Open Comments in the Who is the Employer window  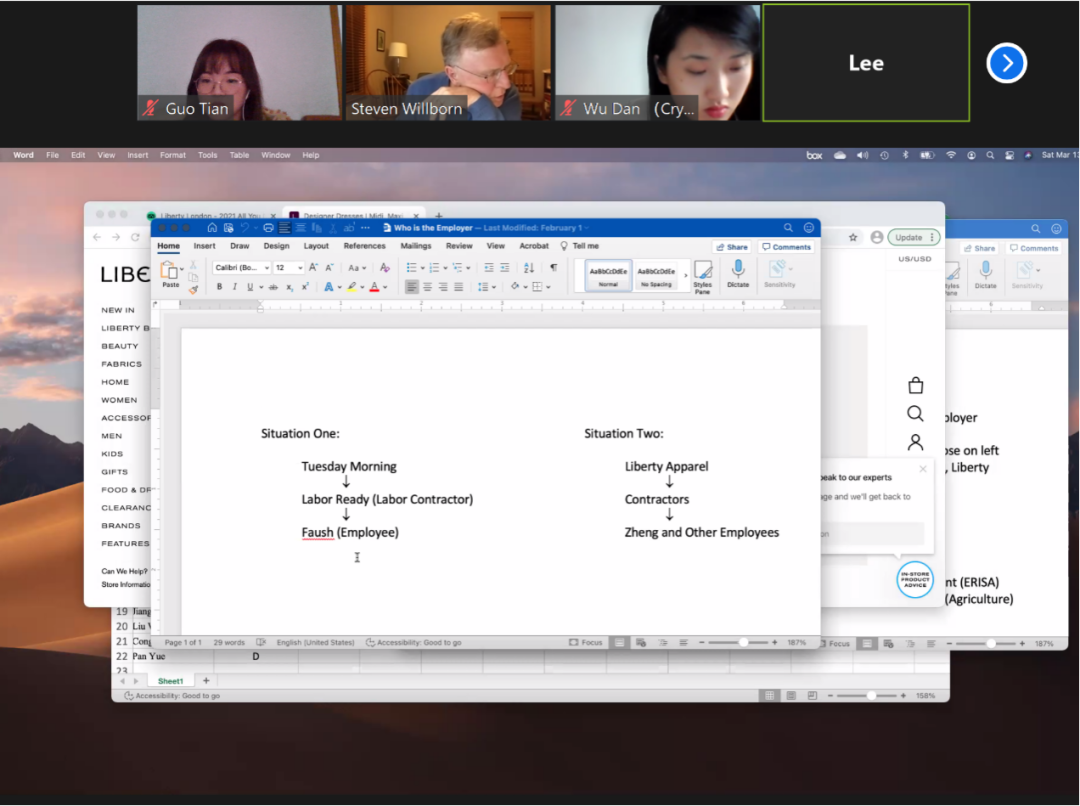tap(787, 247)
